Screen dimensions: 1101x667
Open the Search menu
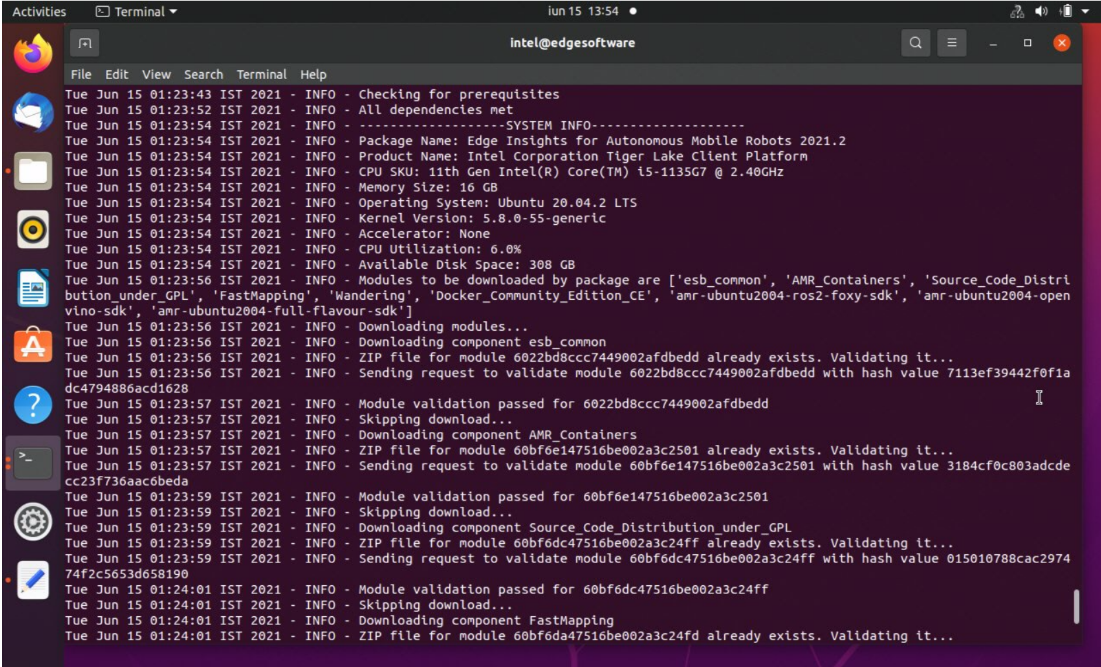click(x=204, y=74)
